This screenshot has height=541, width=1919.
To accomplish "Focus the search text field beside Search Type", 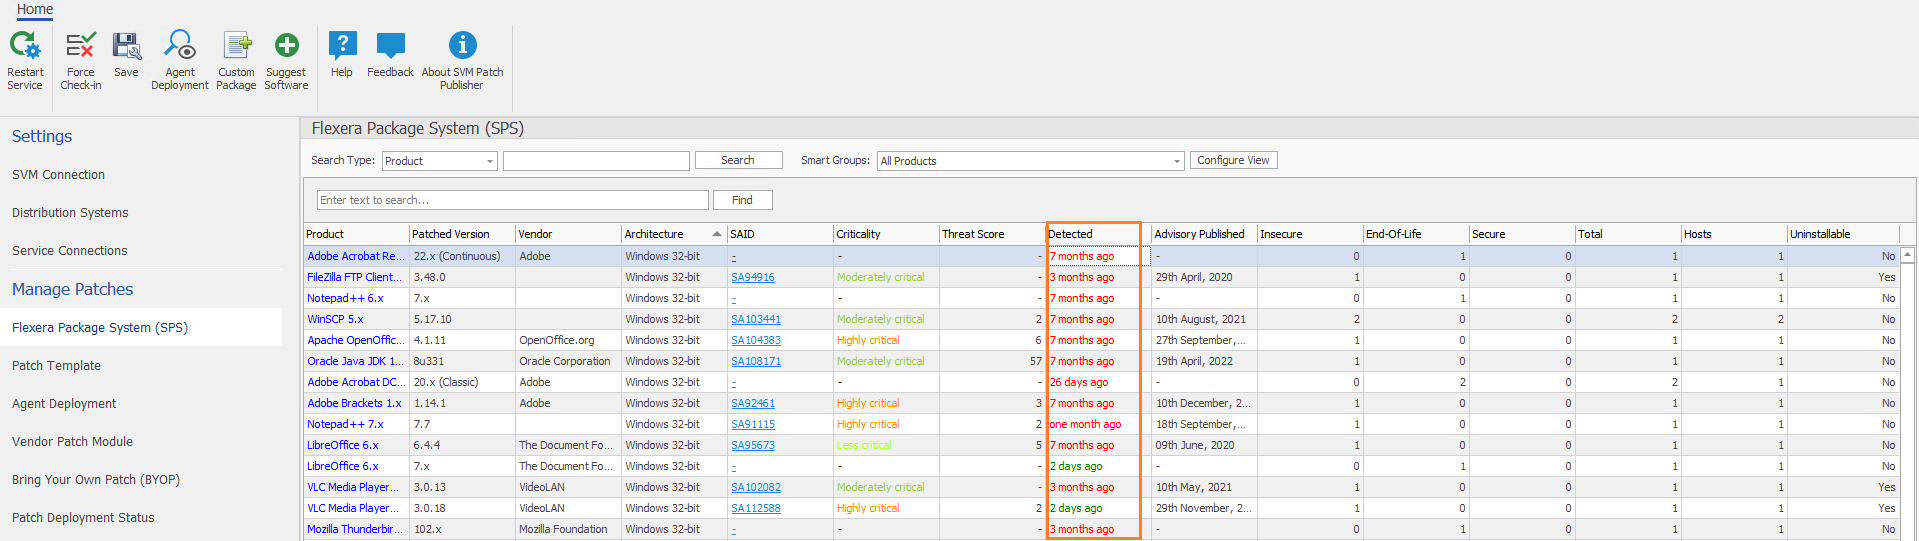I will click(x=596, y=161).
